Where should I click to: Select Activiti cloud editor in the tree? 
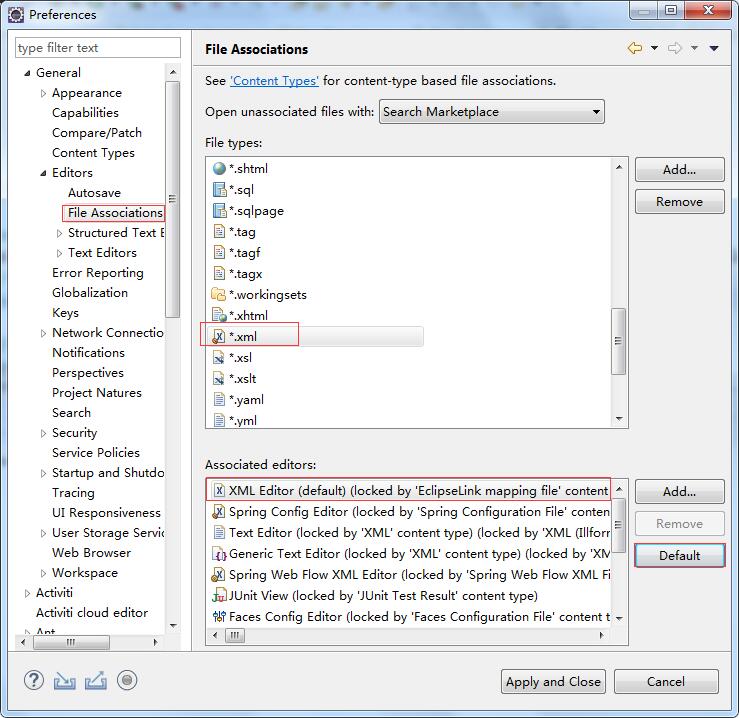click(x=92, y=612)
